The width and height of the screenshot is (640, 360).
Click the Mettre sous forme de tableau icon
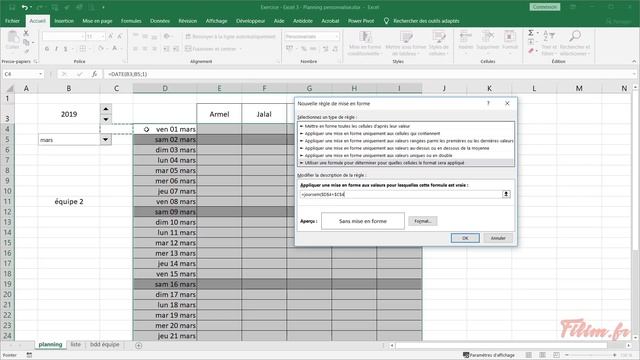405,43
